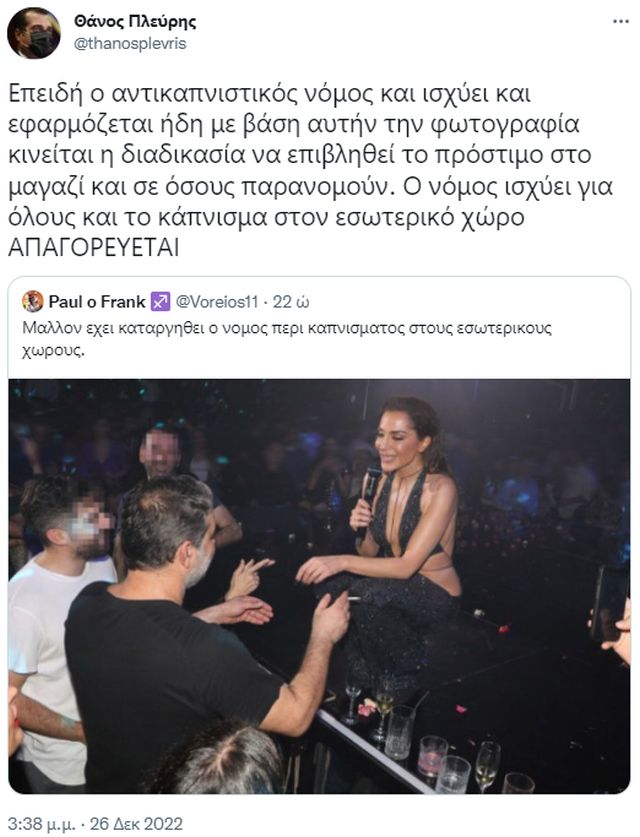Click Θάνος Πλεύρης profile avatar
The image size is (640, 837).
pyautogui.click(x=34, y=33)
